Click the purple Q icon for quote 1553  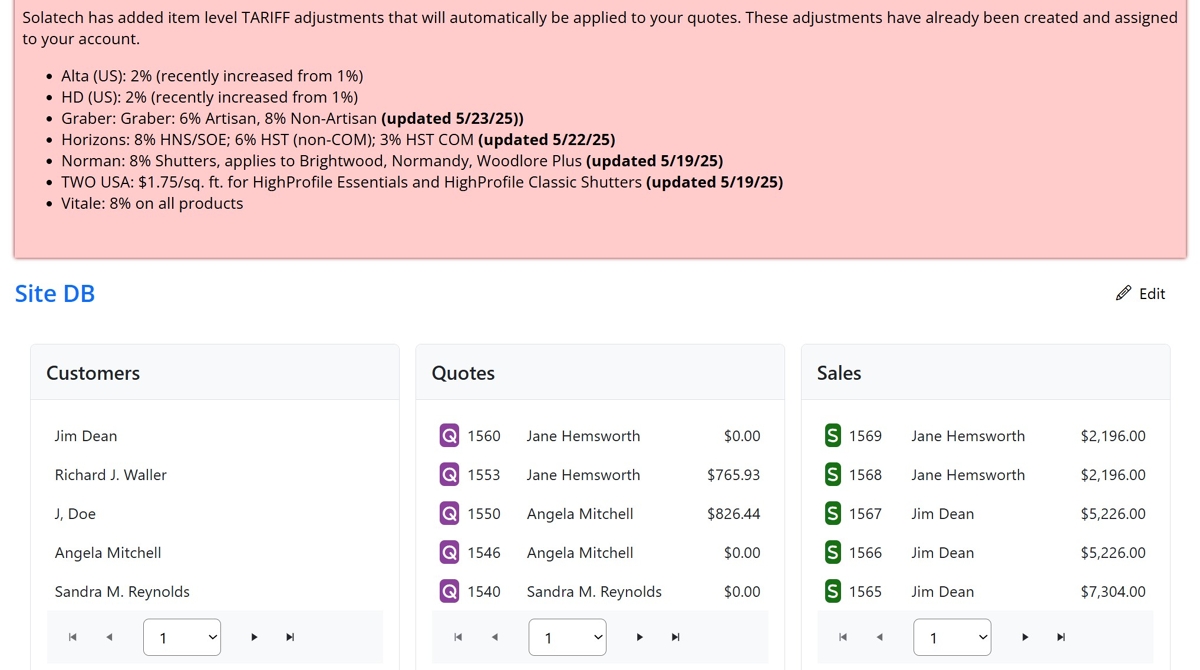[x=449, y=475]
